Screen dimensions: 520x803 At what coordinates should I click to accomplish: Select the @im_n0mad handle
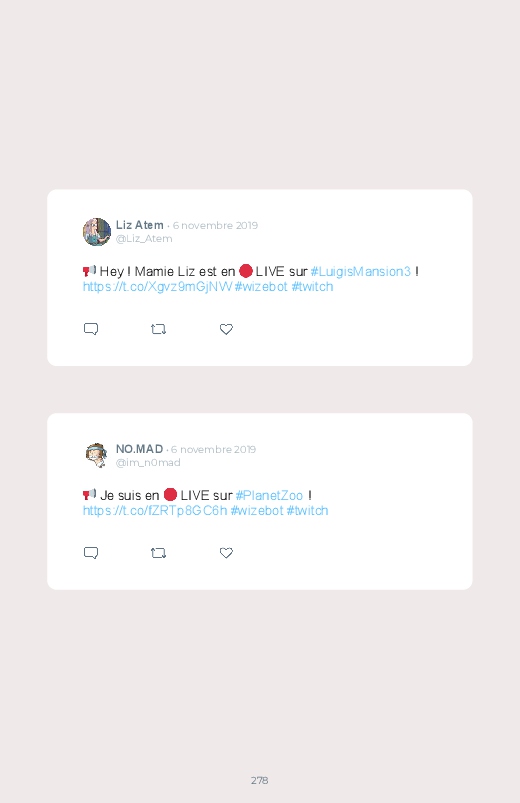(x=148, y=462)
